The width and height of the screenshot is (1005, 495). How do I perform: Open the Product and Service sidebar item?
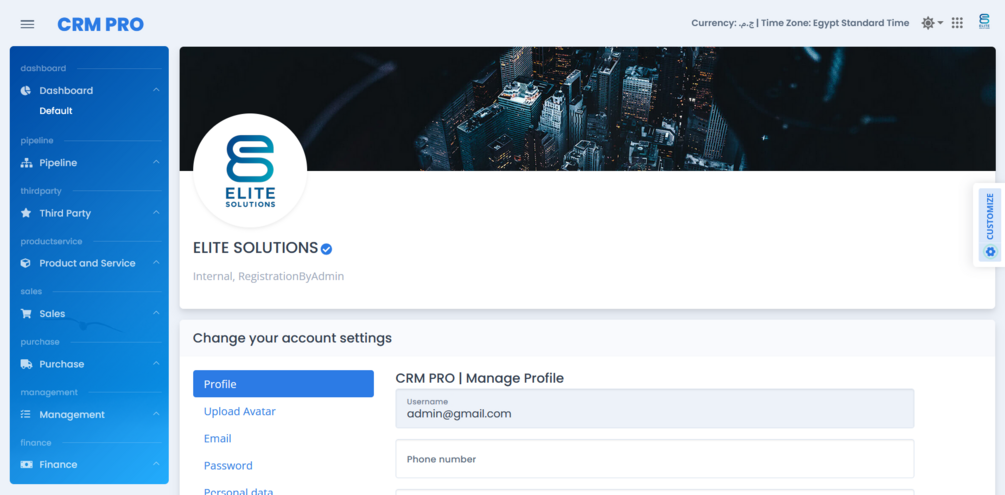point(90,263)
